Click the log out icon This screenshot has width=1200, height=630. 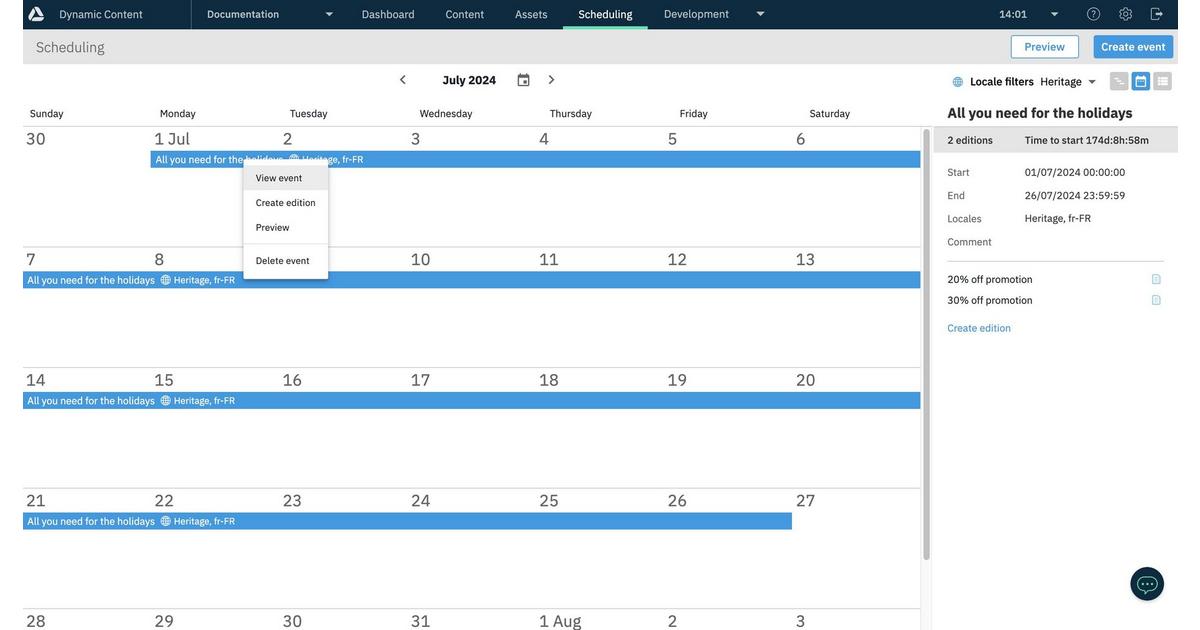coord(1157,14)
